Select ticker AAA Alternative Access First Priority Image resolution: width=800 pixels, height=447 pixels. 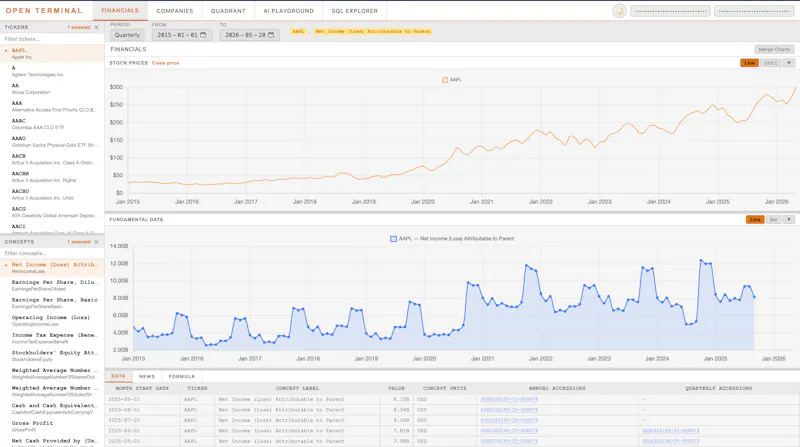(x=52, y=106)
